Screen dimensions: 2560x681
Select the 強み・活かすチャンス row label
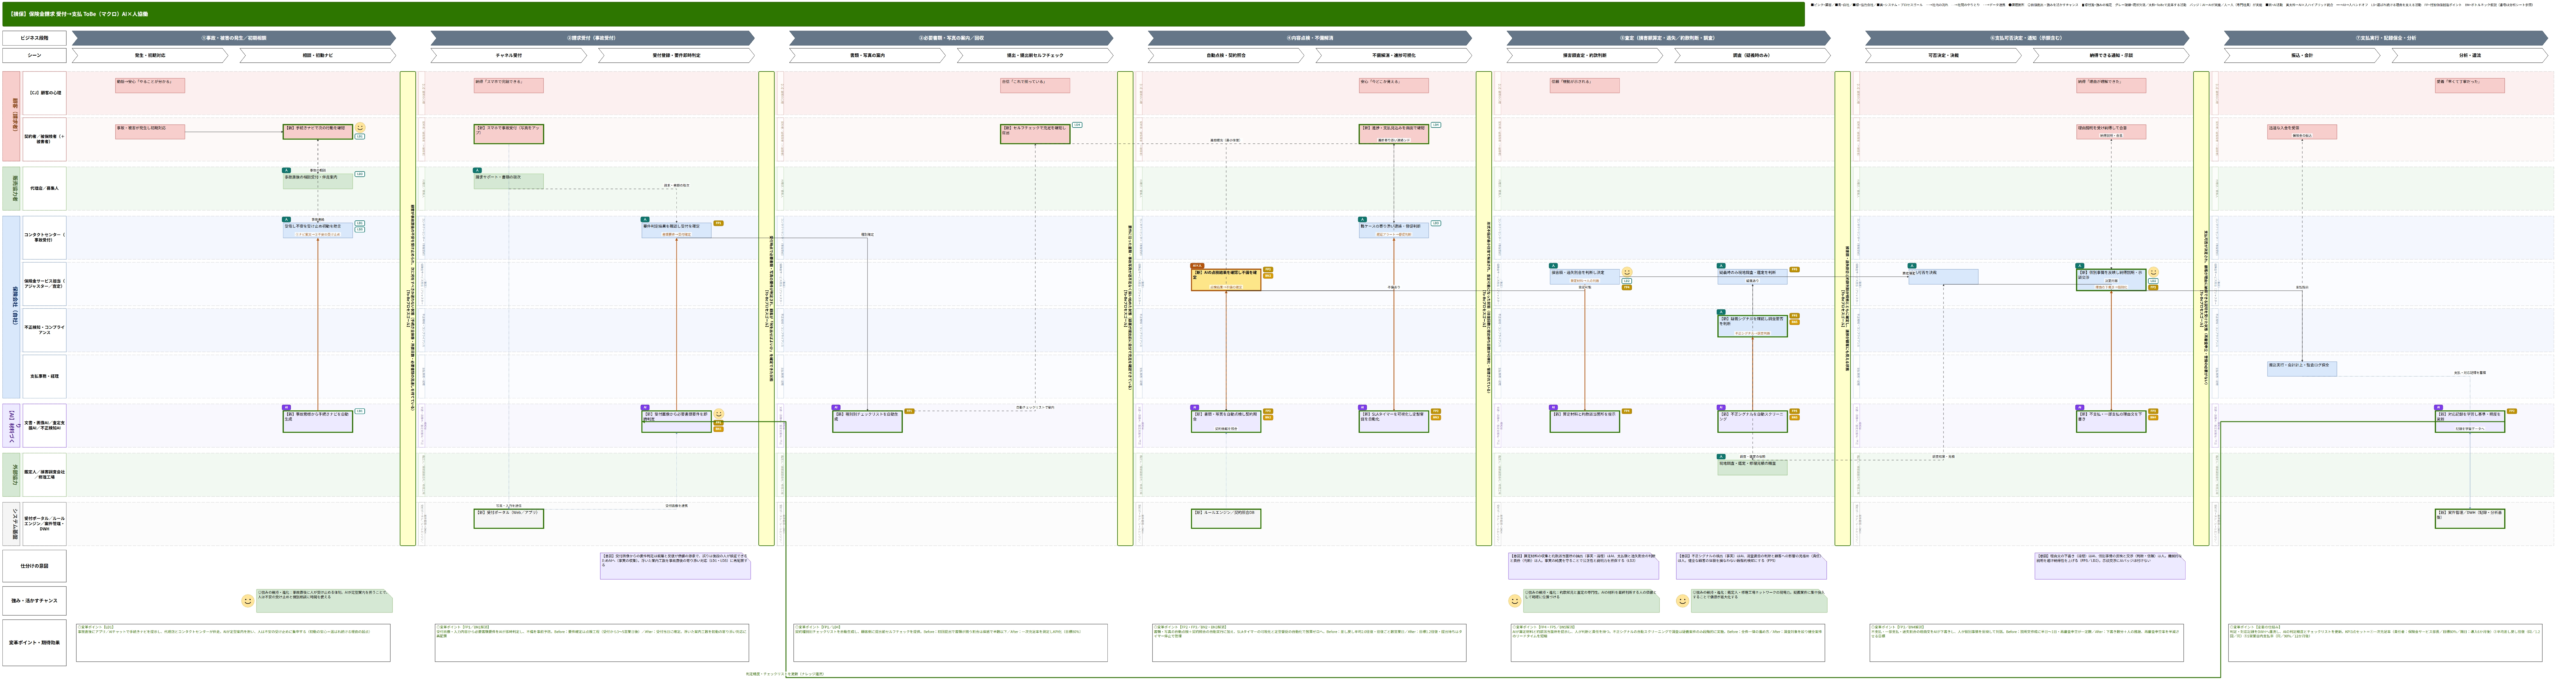point(34,601)
